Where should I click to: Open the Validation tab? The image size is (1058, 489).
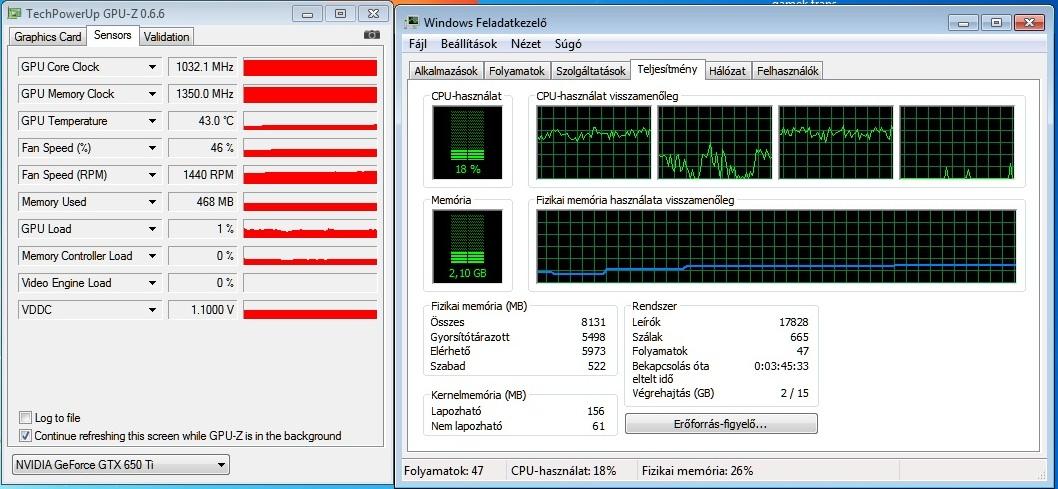(167, 36)
